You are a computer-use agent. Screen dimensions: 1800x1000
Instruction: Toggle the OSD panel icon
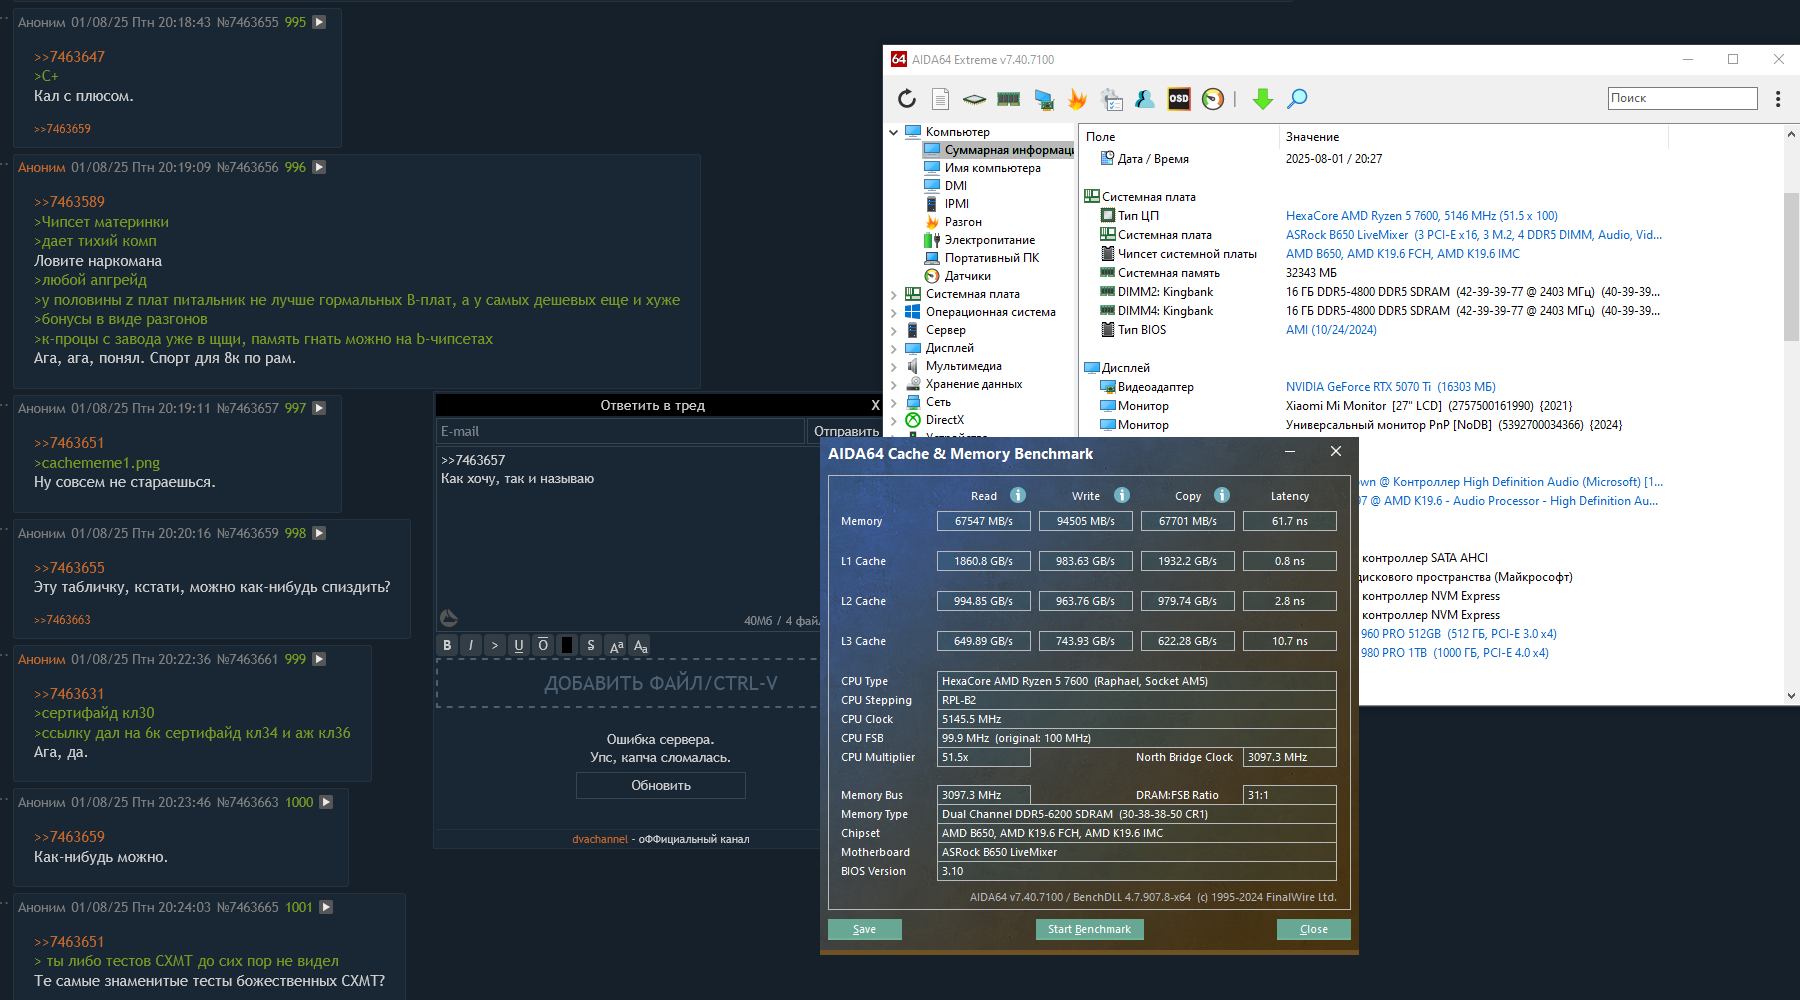click(1179, 98)
